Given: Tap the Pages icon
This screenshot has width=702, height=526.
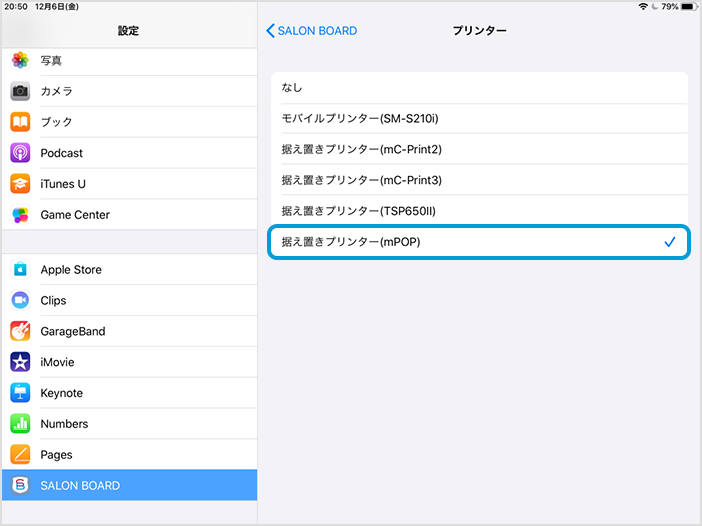Looking at the screenshot, I should [20, 455].
